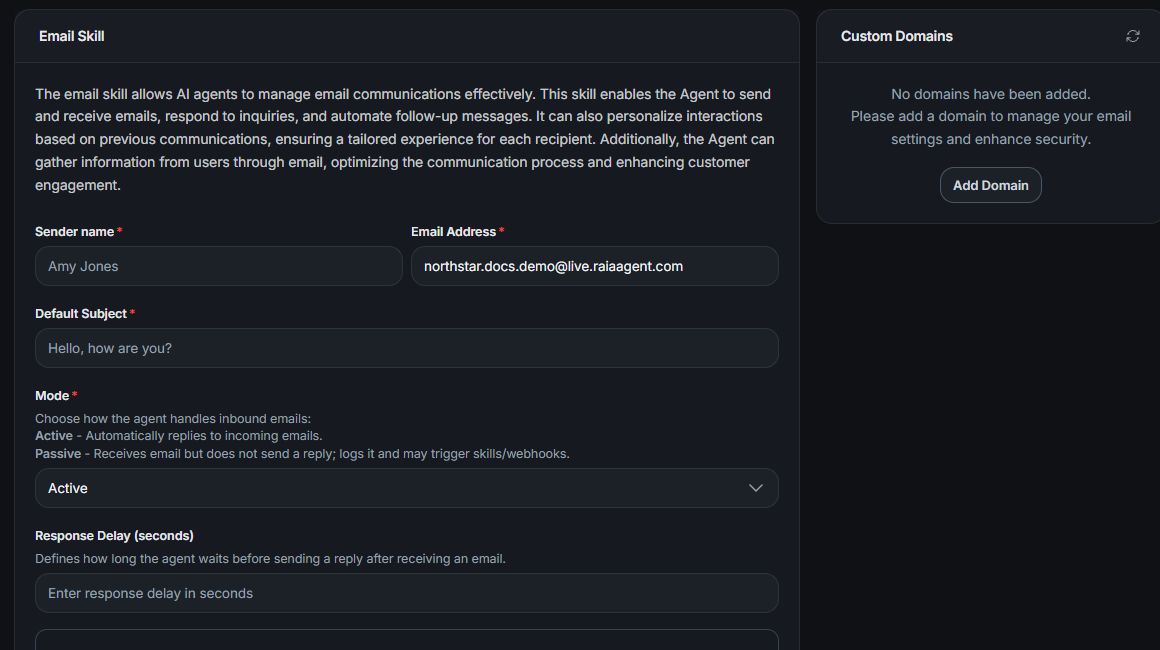The image size is (1160, 650).
Task: Expand Mode options via chevron arrow
Action: 755,488
